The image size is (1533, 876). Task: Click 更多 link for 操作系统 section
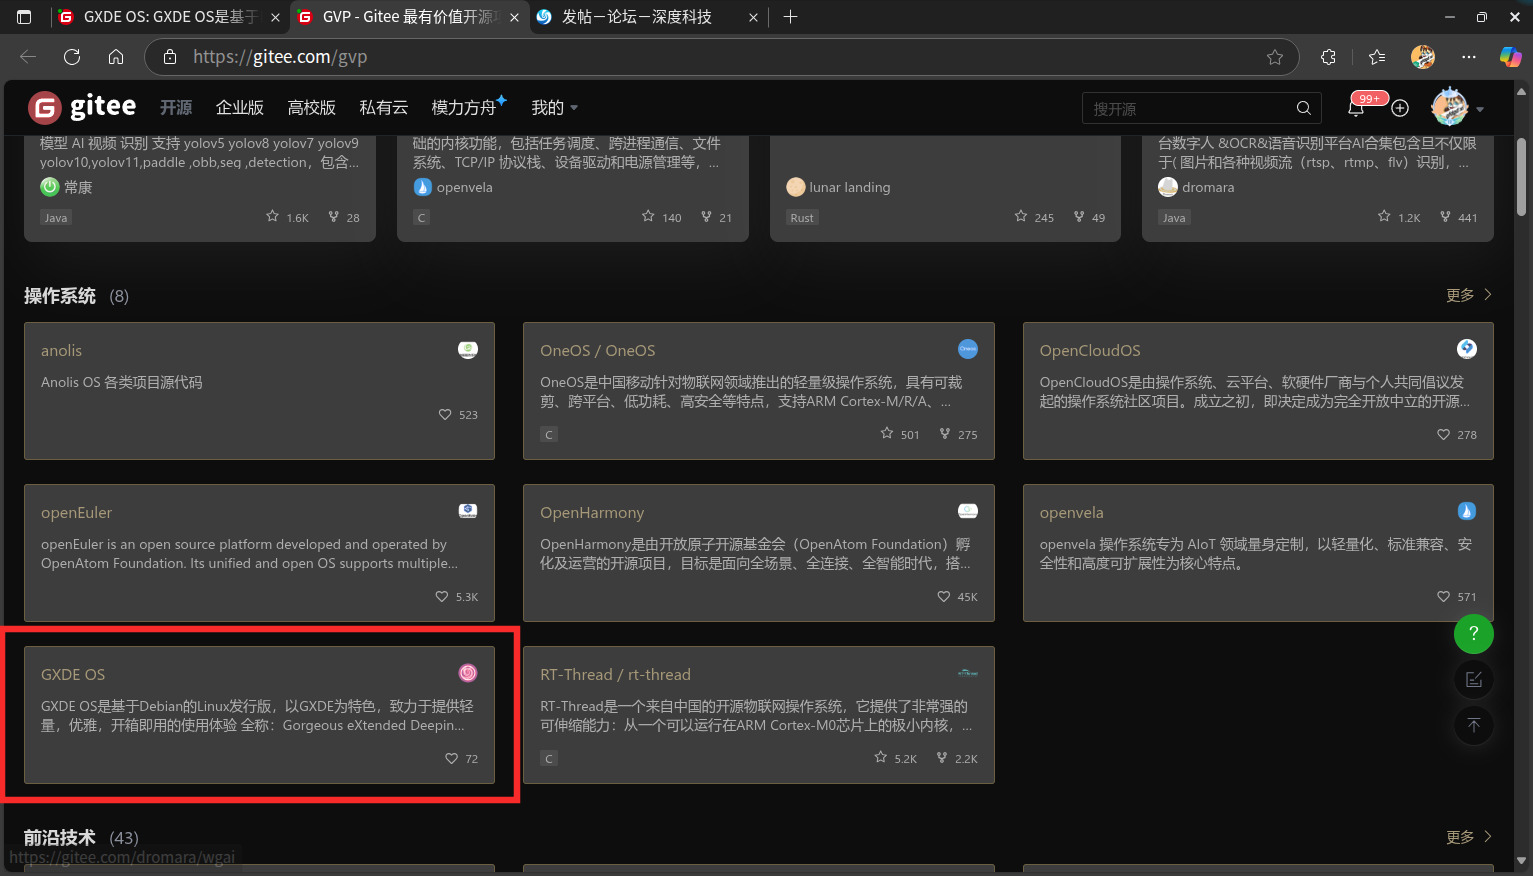(1469, 295)
